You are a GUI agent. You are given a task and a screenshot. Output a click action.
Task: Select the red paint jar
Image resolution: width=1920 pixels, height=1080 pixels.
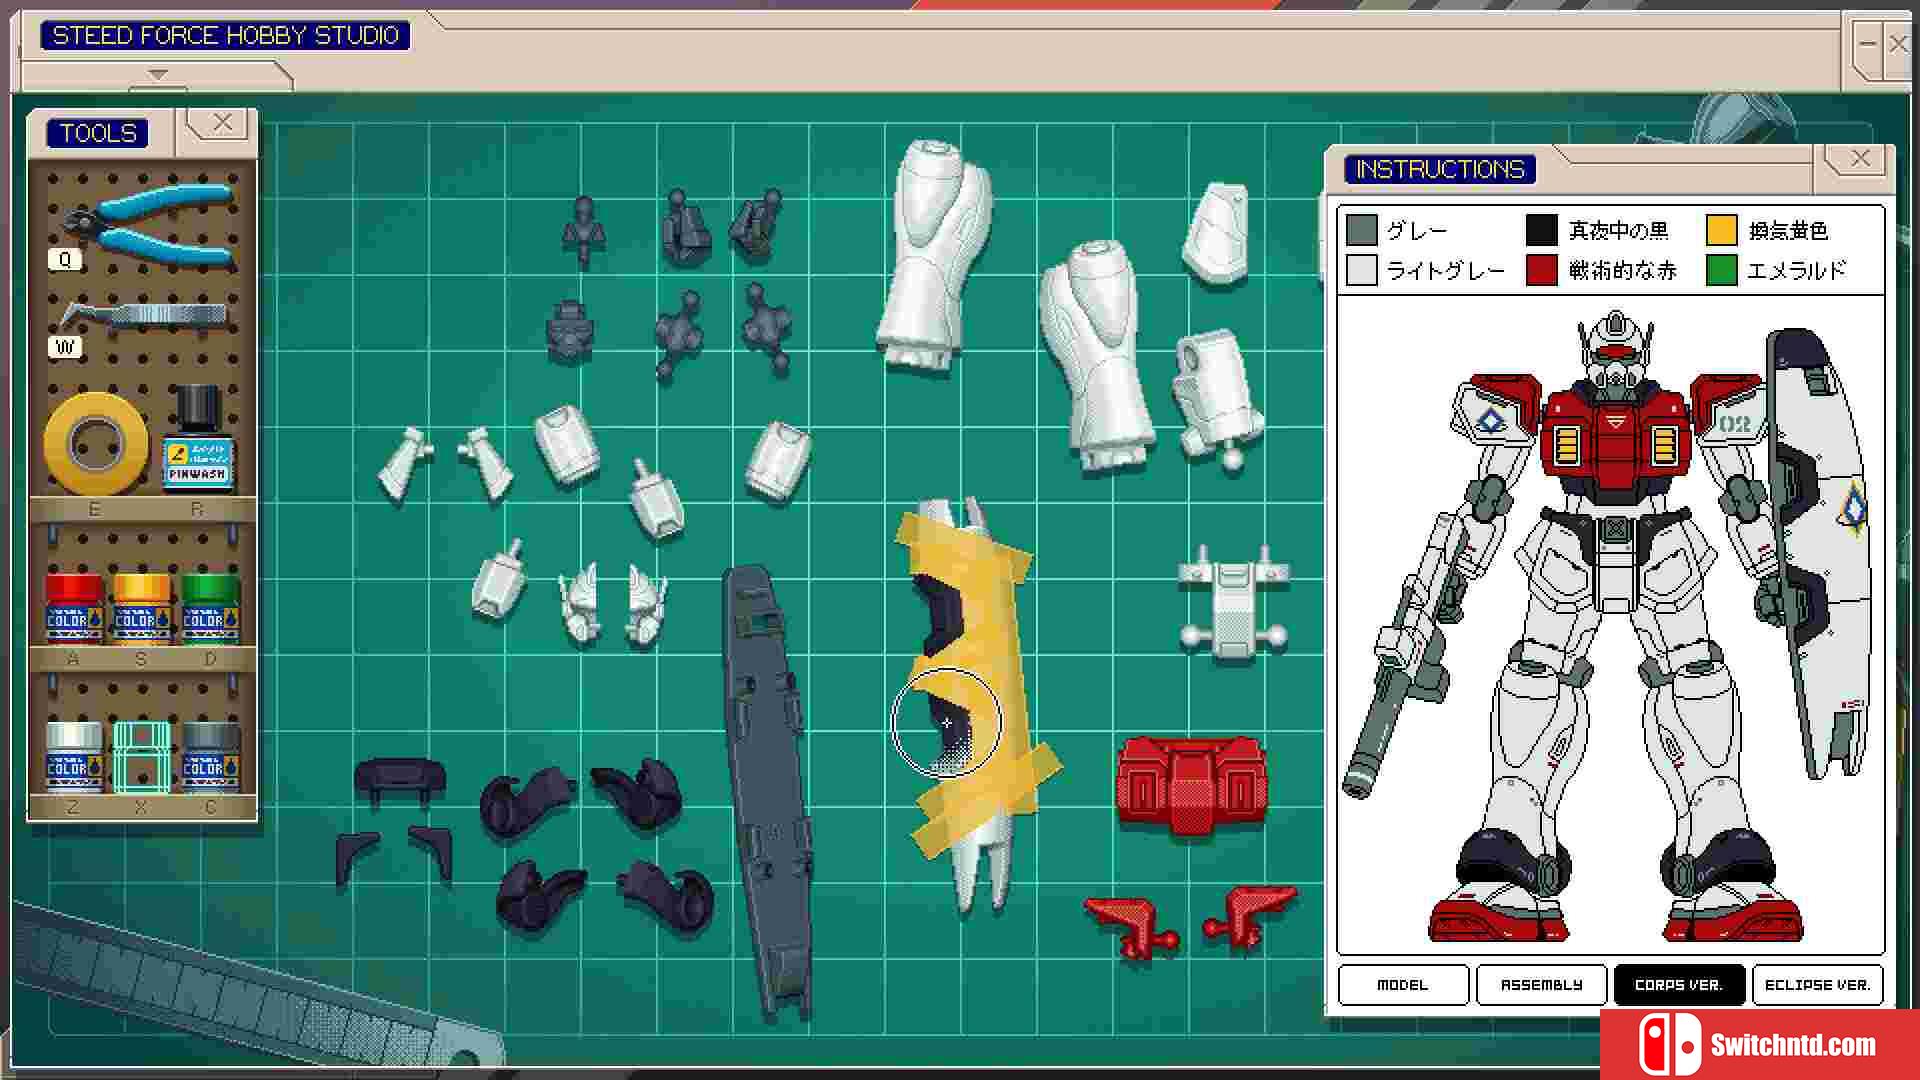(73, 608)
